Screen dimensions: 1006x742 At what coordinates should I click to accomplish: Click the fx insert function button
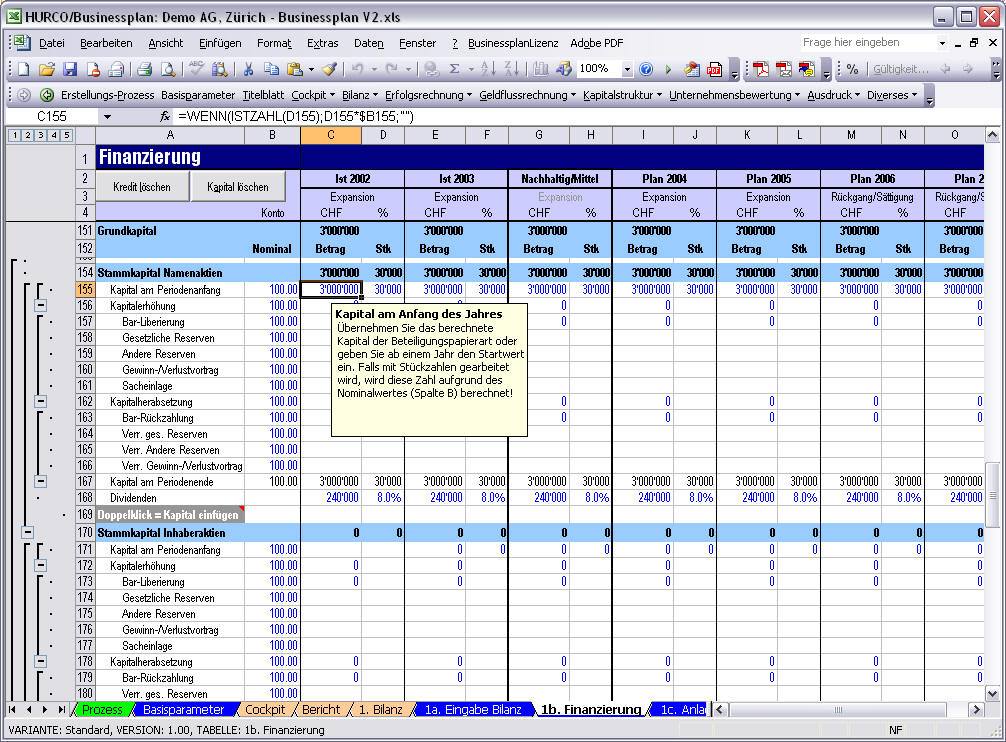click(x=165, y=117)
